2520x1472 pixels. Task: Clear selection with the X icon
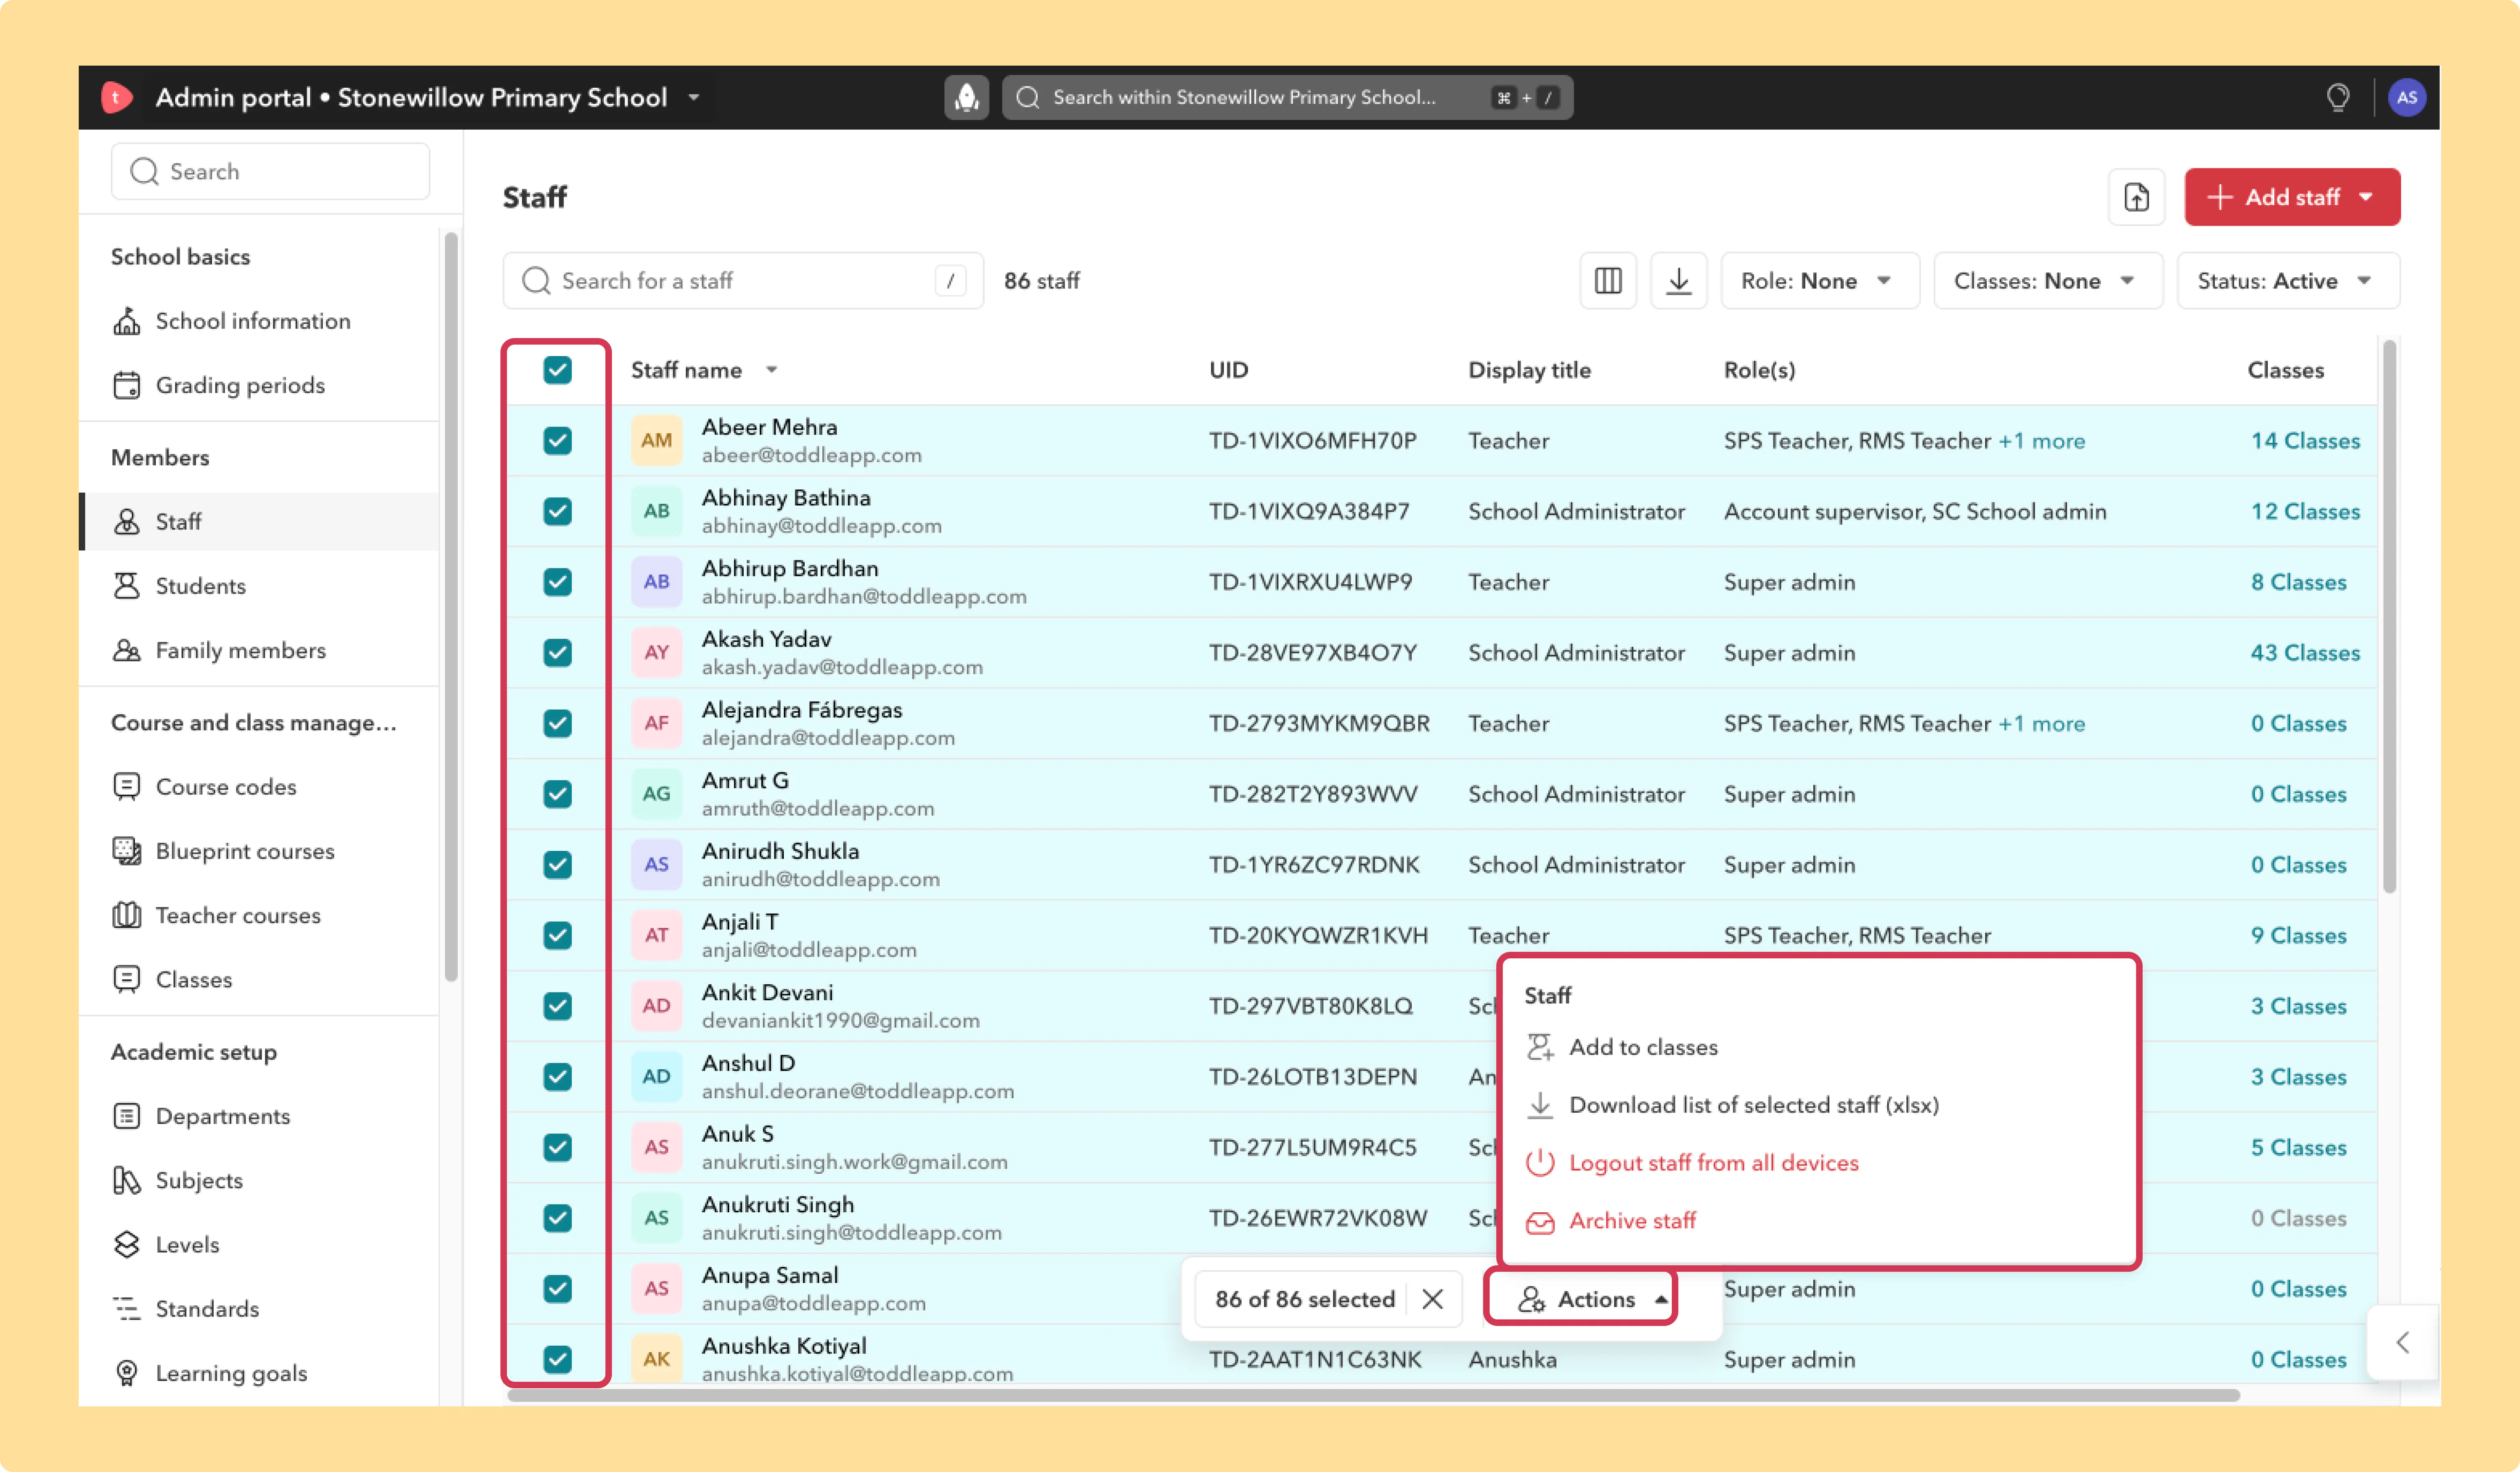click(1433, 1299)
